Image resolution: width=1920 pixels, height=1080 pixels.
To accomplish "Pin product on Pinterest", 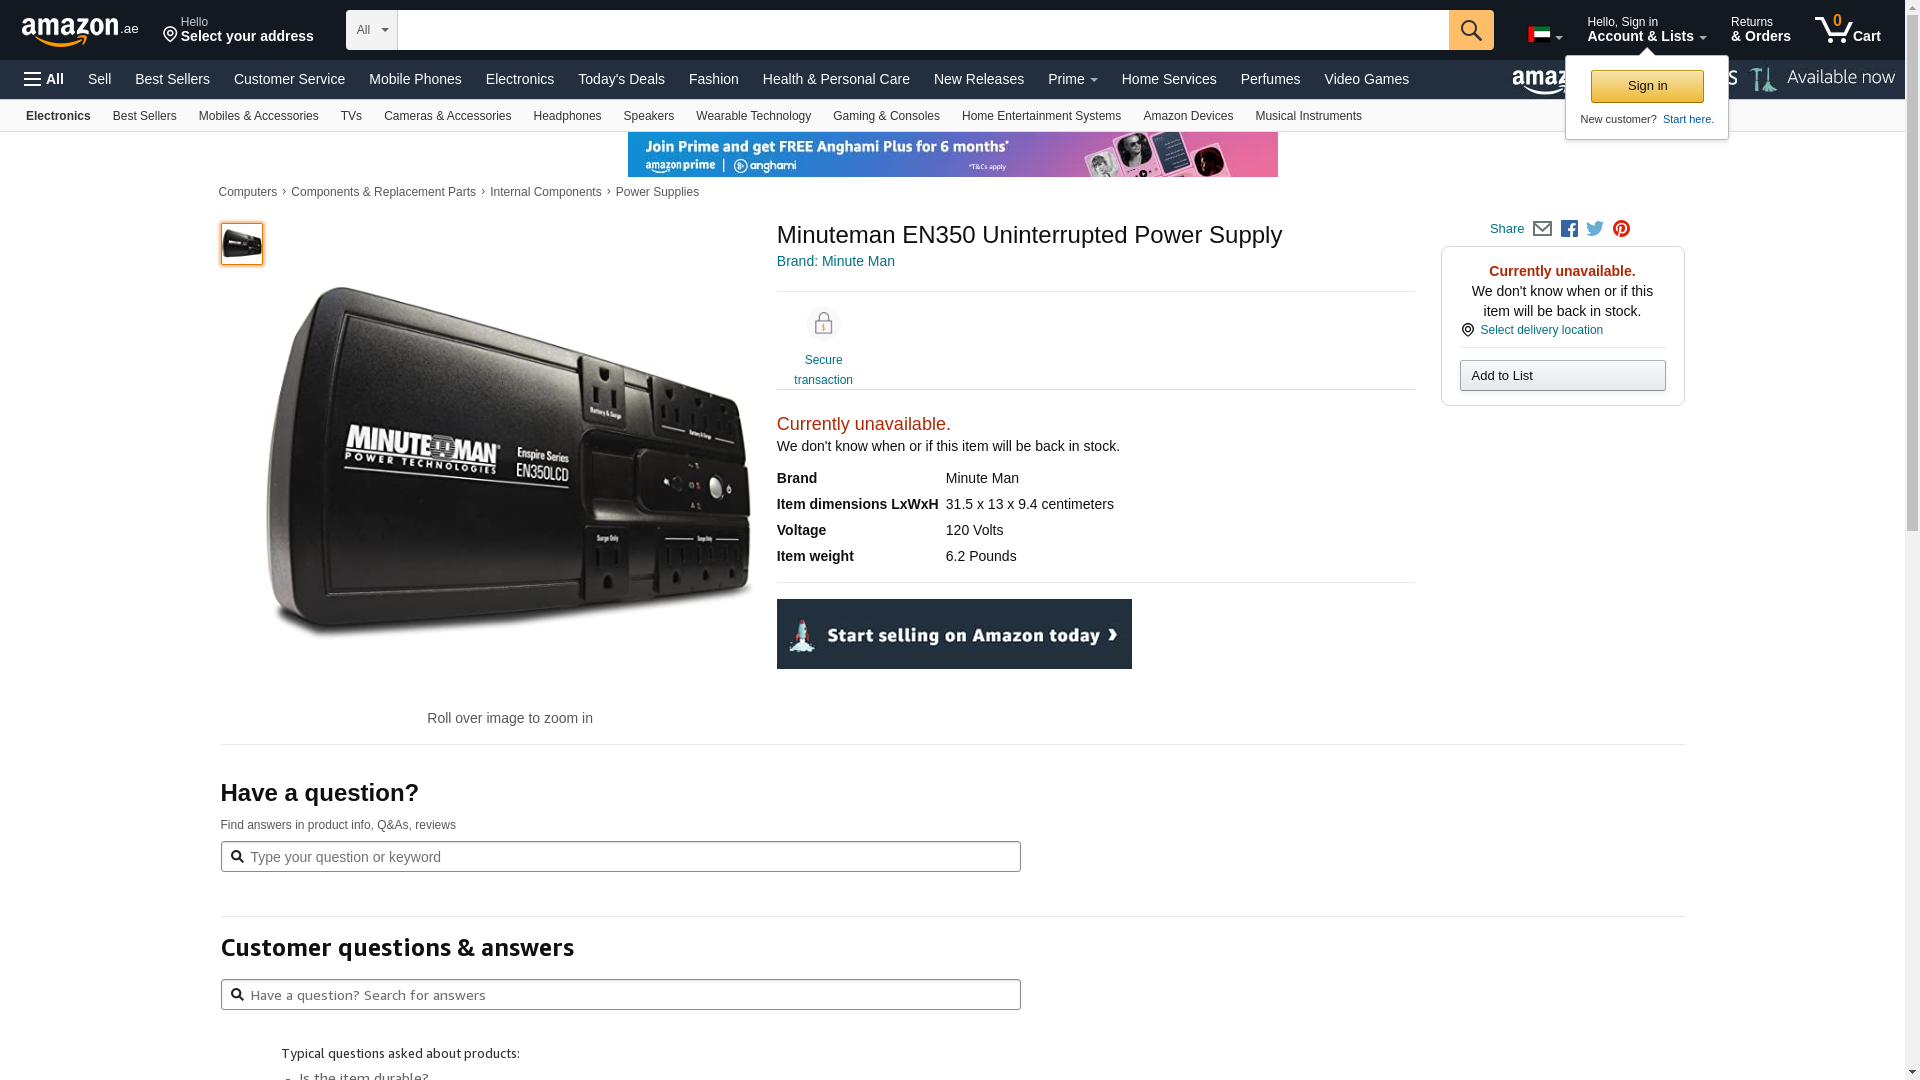I will [1621, 229].
